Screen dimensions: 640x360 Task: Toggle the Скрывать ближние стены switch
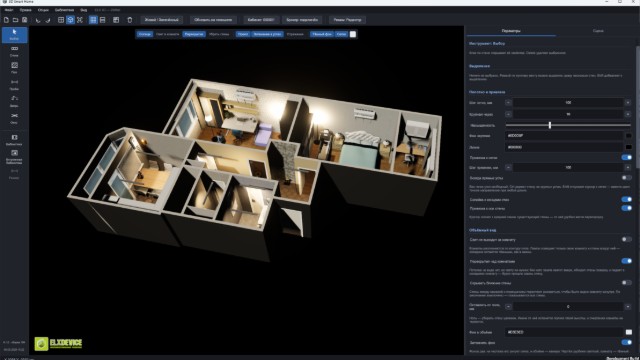[x=626, y=282]
